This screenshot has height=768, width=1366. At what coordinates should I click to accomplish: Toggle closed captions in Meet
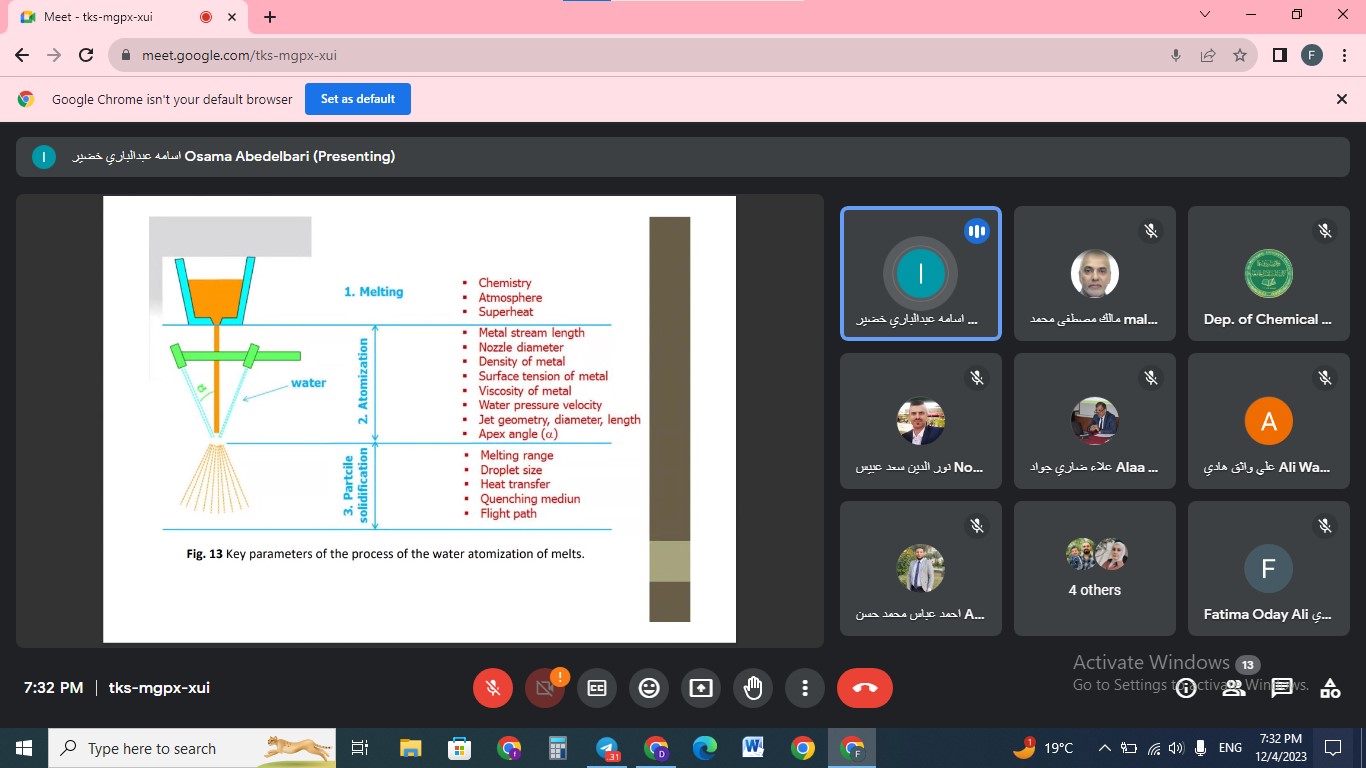(x=597, y=688)
